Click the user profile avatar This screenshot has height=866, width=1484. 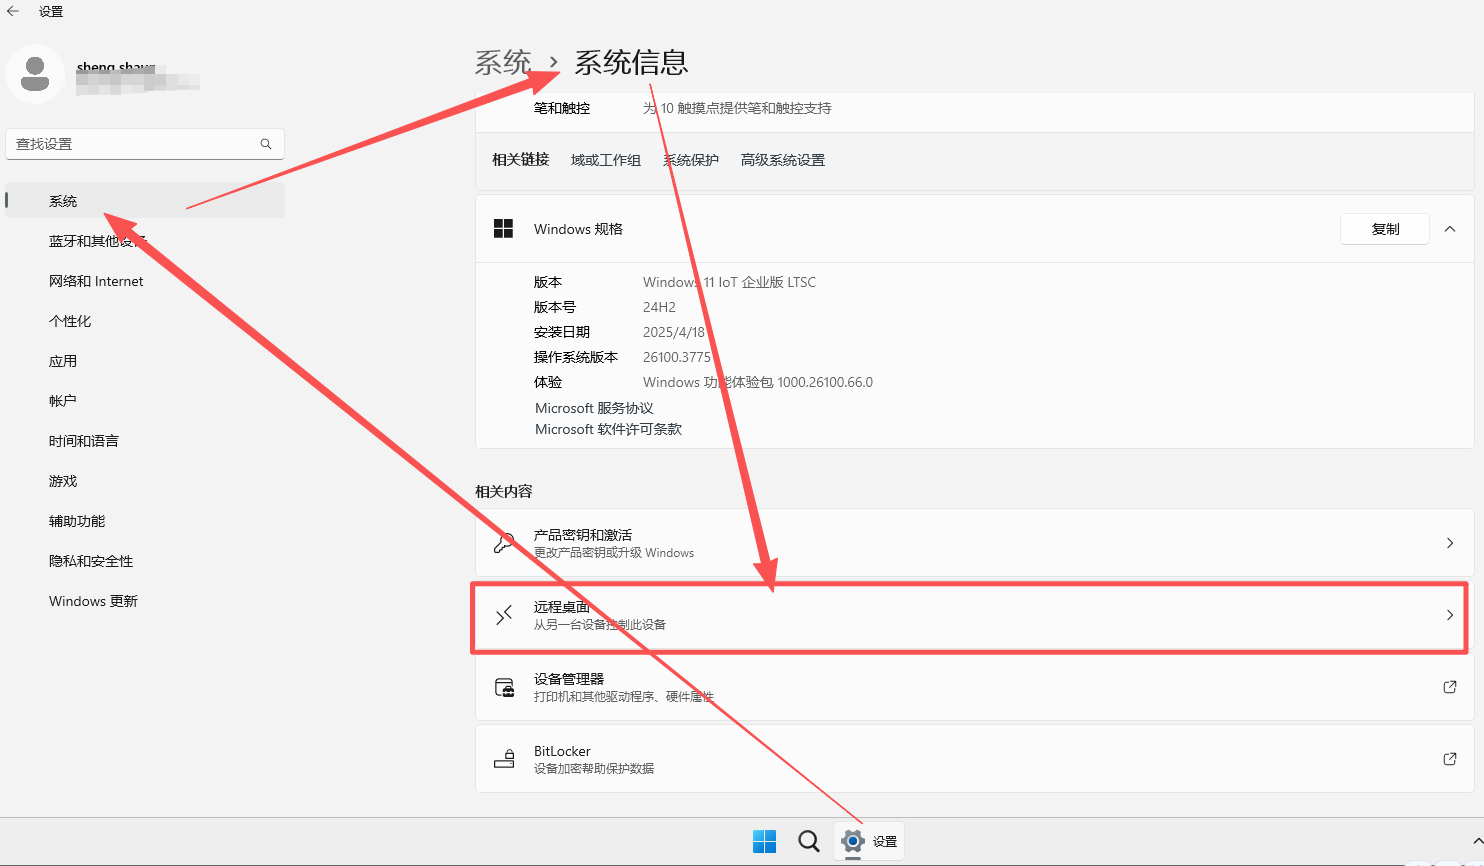(x=35, y=73)
